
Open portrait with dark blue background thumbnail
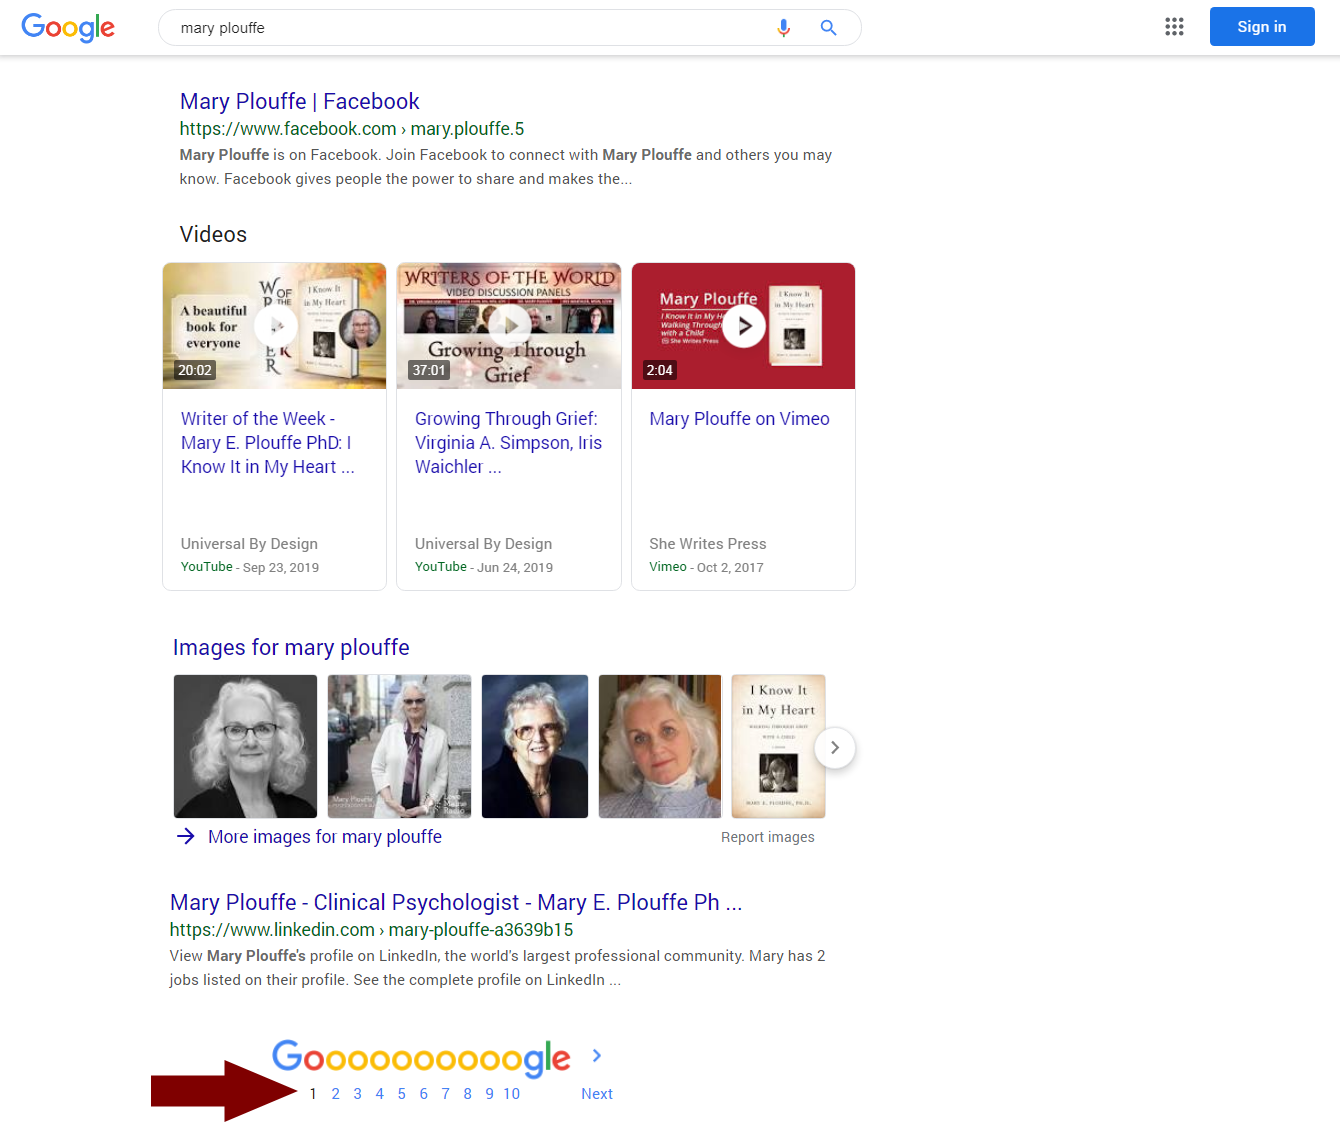pyautogui.click(x=535, y=746)
